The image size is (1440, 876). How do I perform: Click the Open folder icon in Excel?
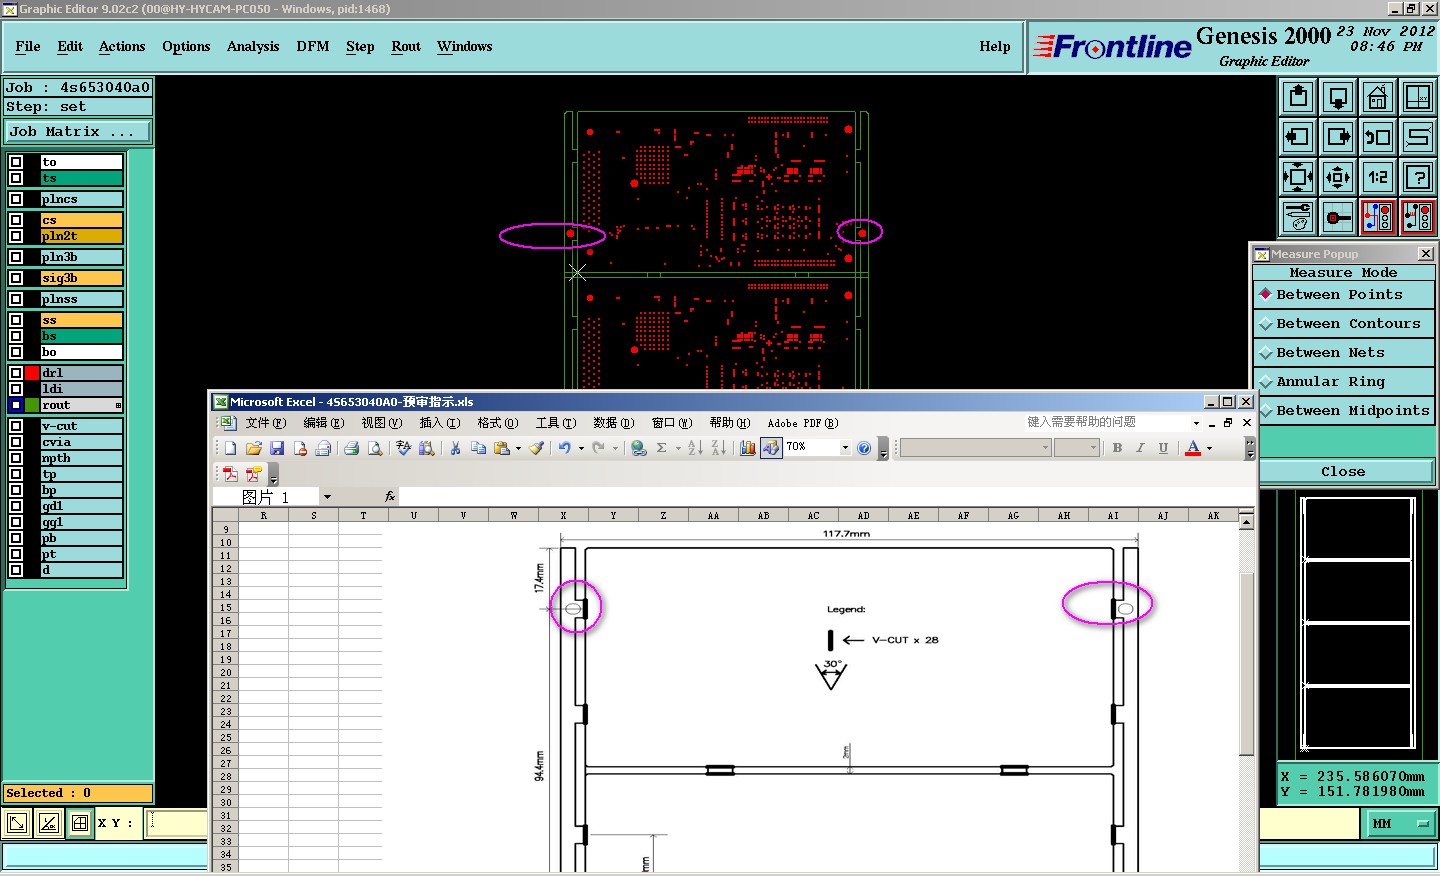[254, 448]
